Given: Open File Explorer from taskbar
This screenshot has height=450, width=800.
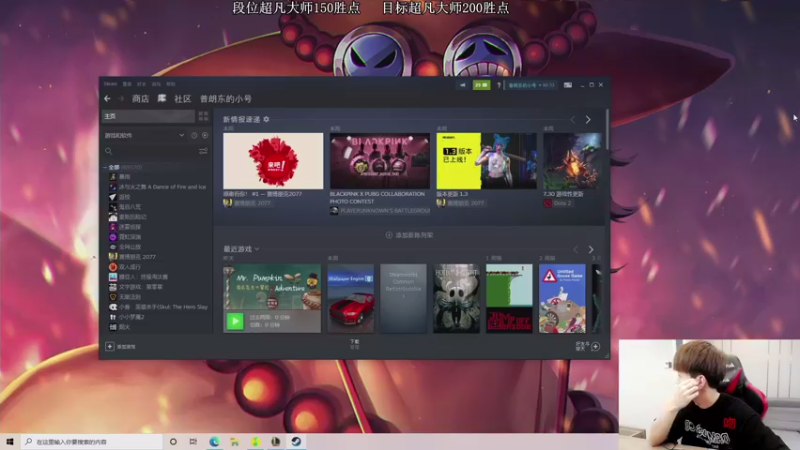Looking at the screenshot, I should pyautogui.click(x=235, y=442).
